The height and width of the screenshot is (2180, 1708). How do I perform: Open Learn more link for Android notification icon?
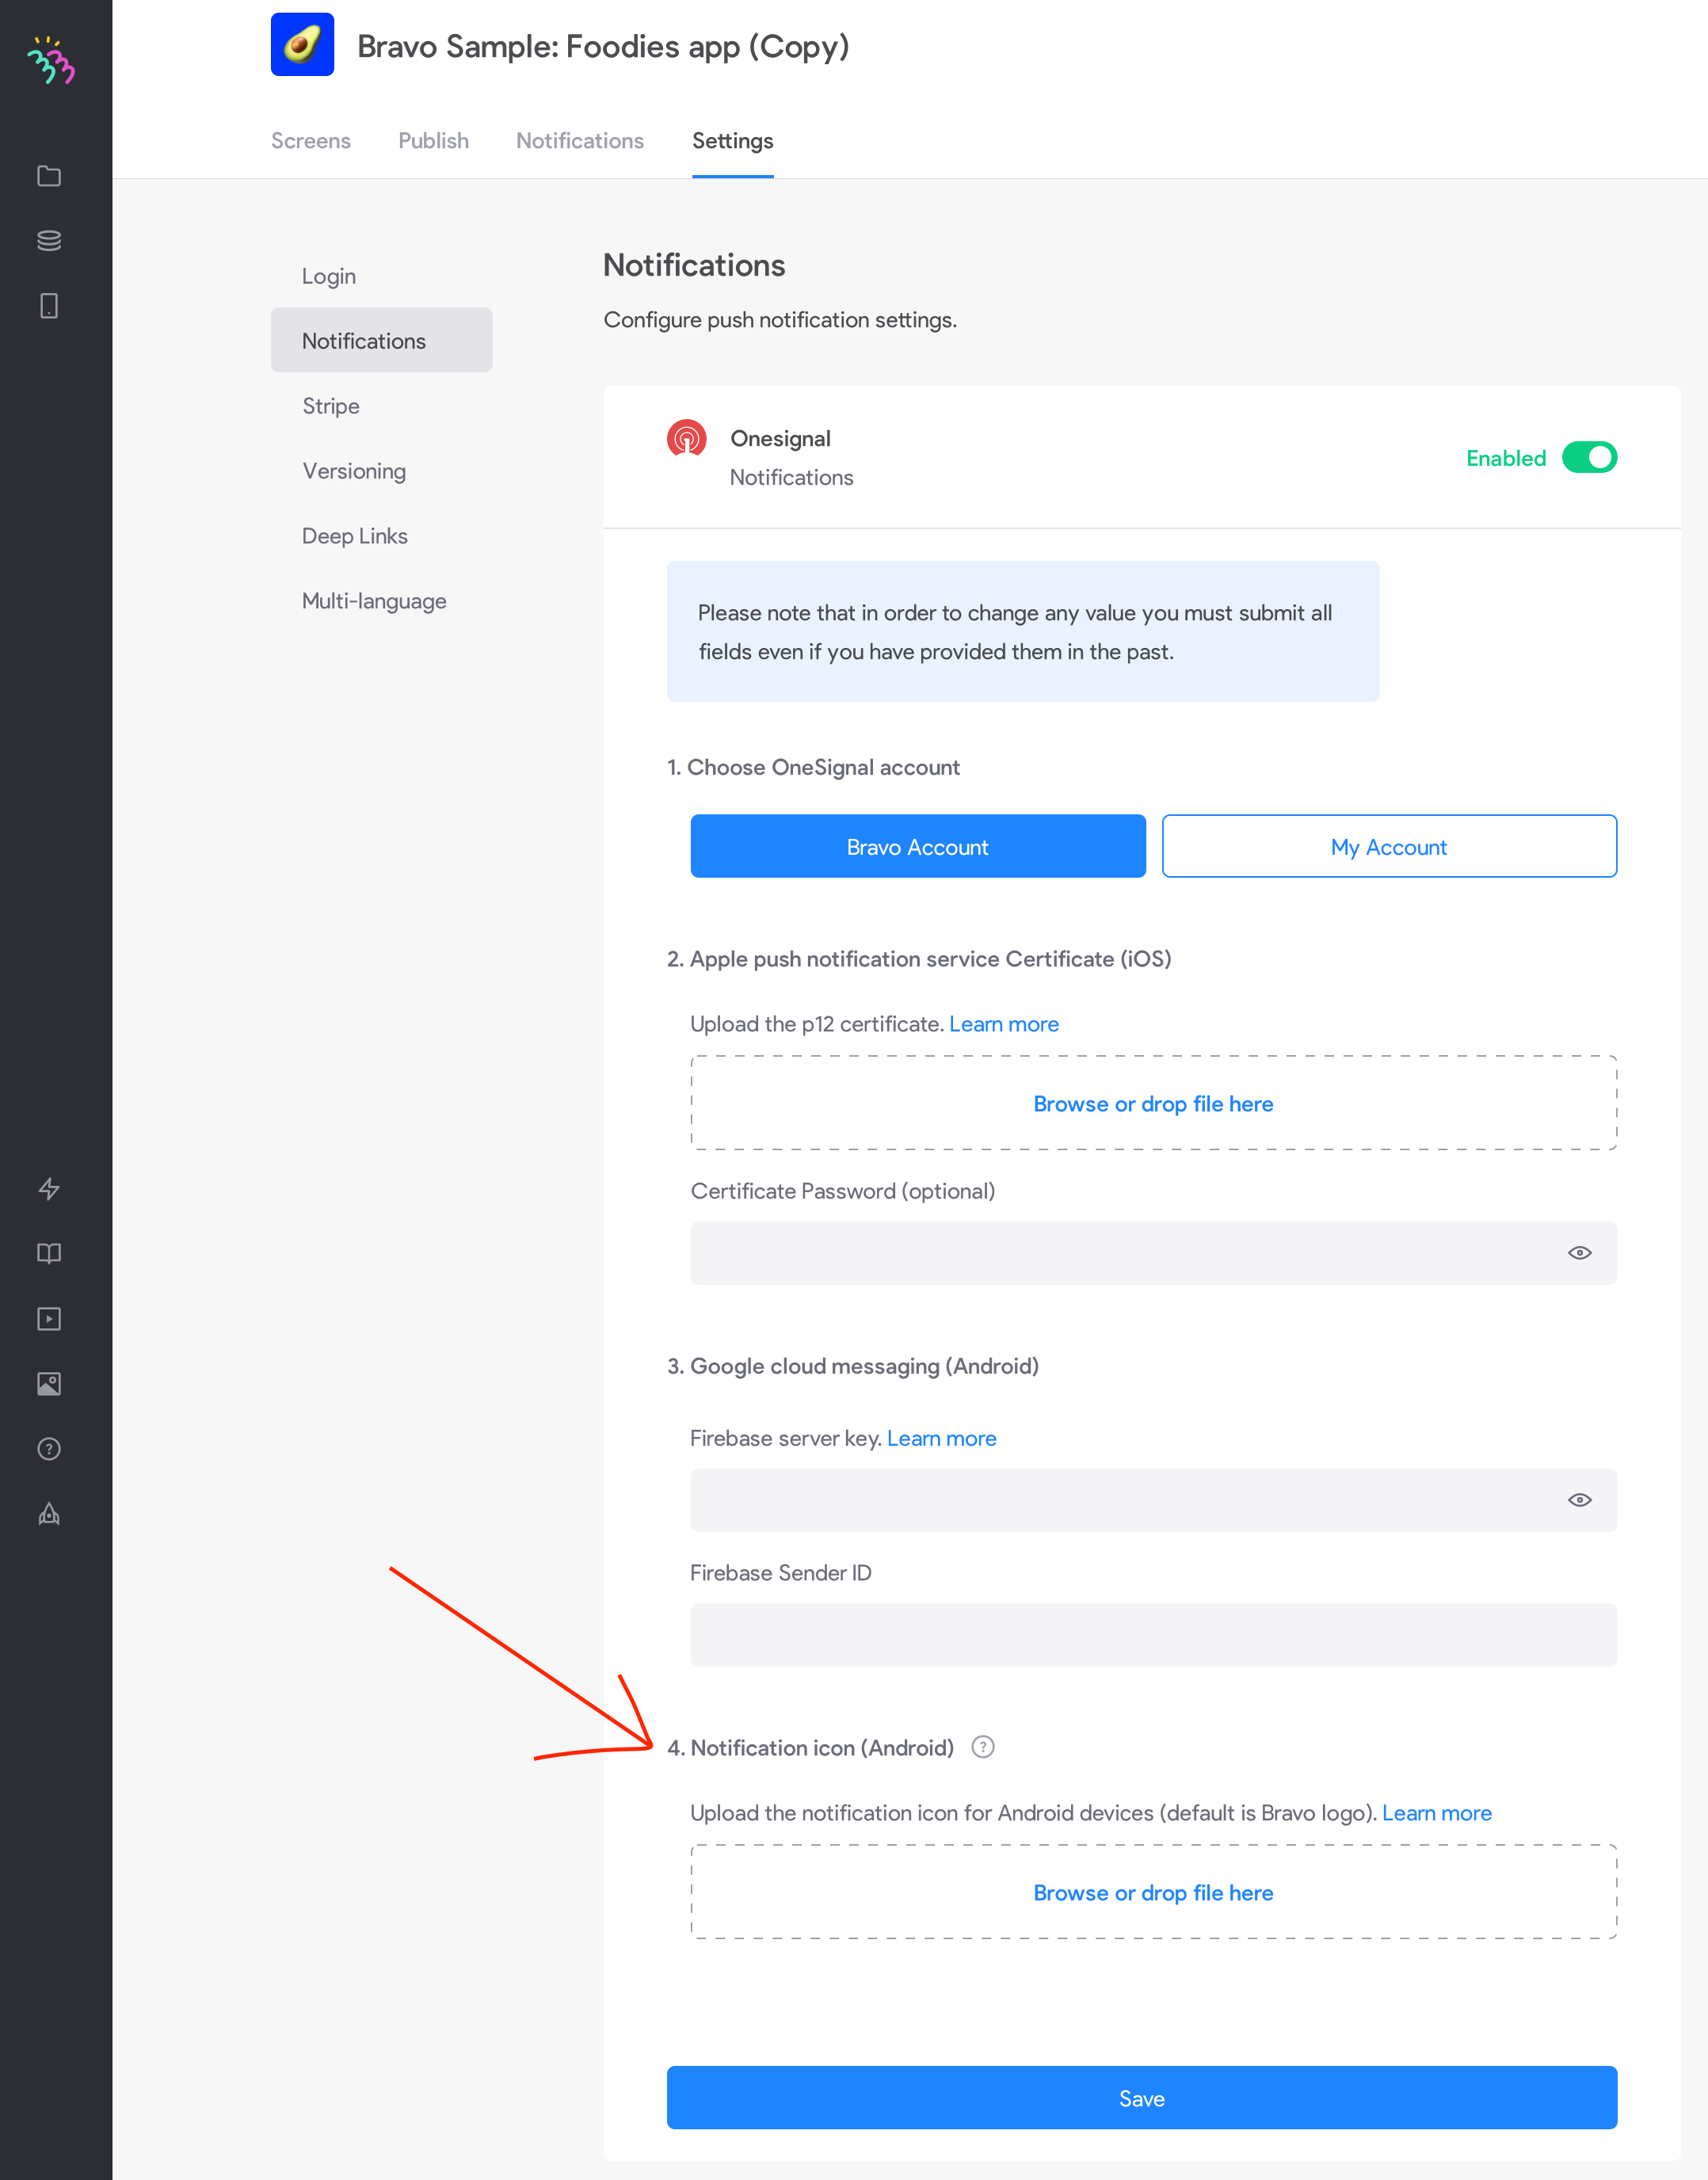[1437, 1813]
